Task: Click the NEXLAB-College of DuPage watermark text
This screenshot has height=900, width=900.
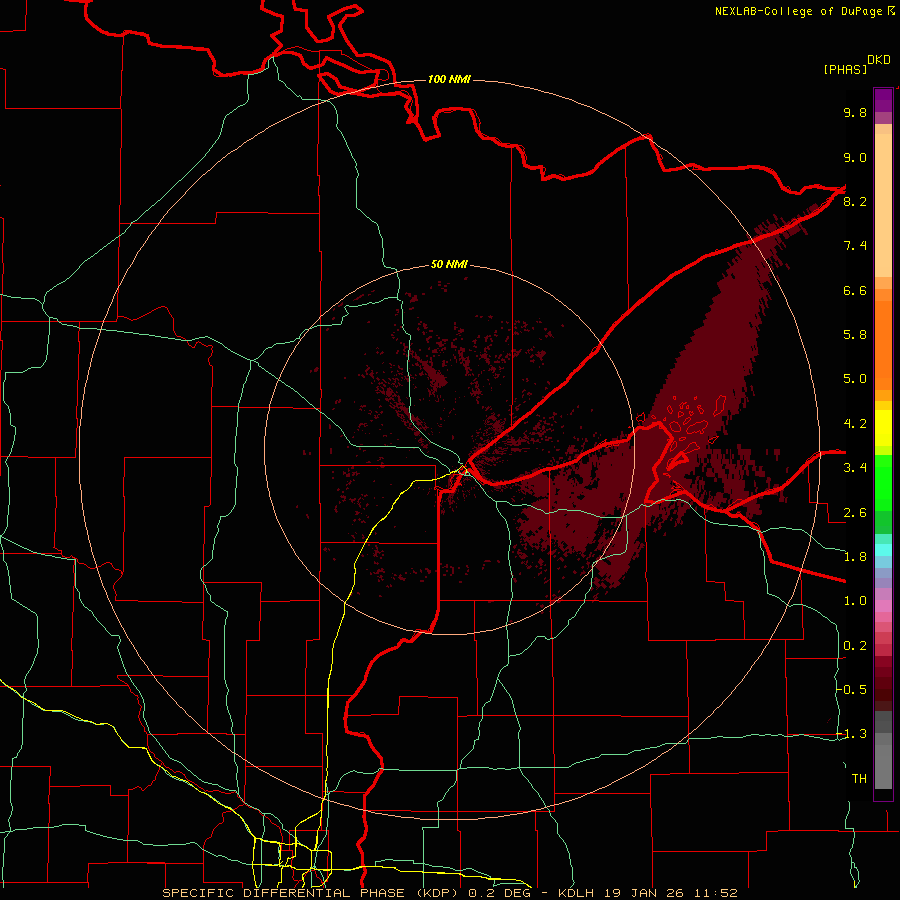Action: (798, 11)
